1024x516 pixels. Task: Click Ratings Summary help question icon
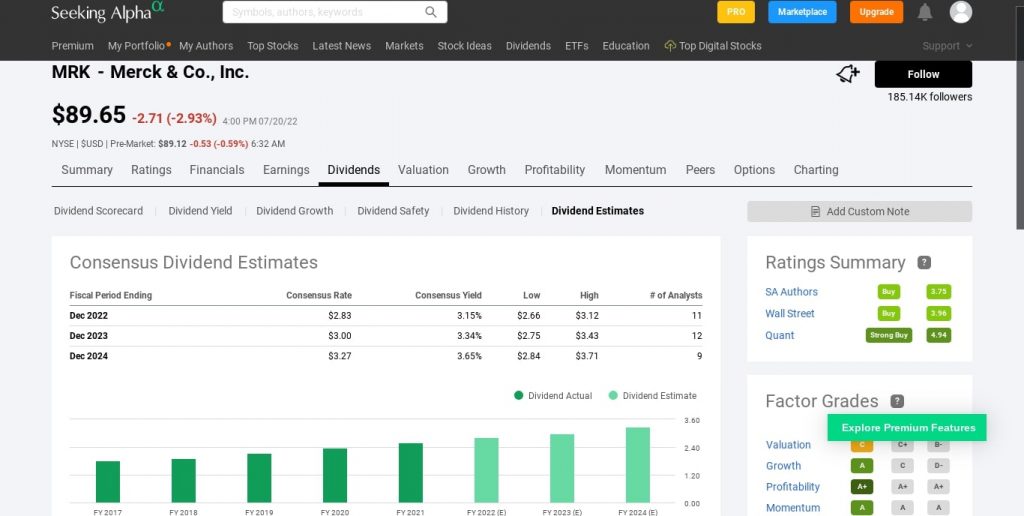click(x=924, y=263)
